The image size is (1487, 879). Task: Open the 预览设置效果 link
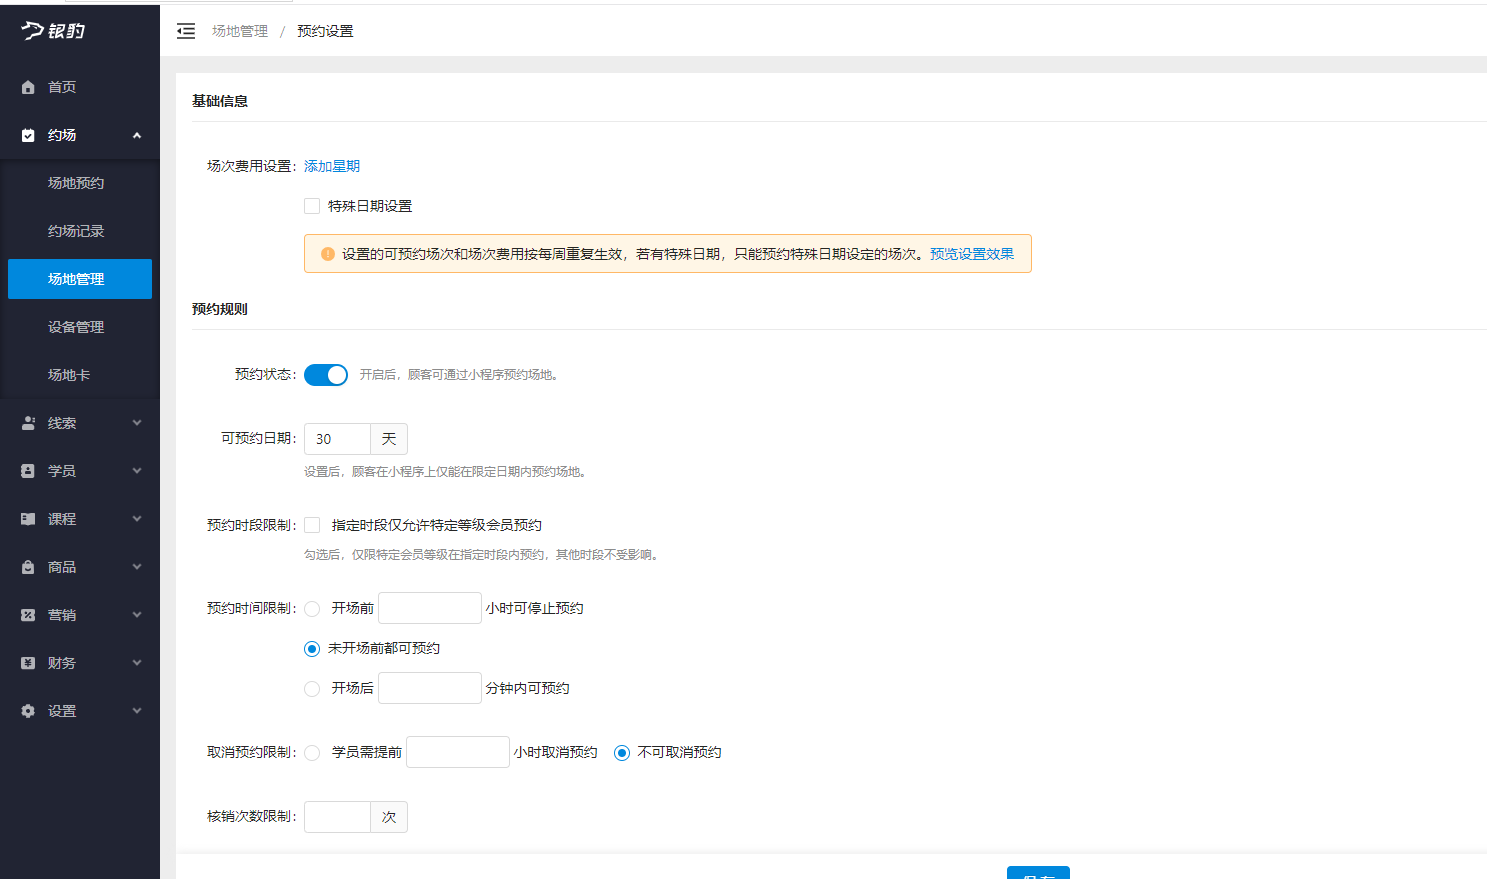click(x=972, y=254)
